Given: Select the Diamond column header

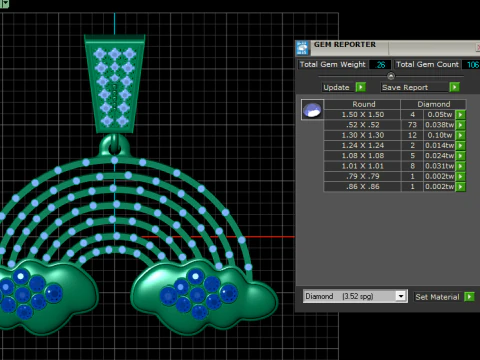Looking at the screenshot, I should tap(433, 104).
